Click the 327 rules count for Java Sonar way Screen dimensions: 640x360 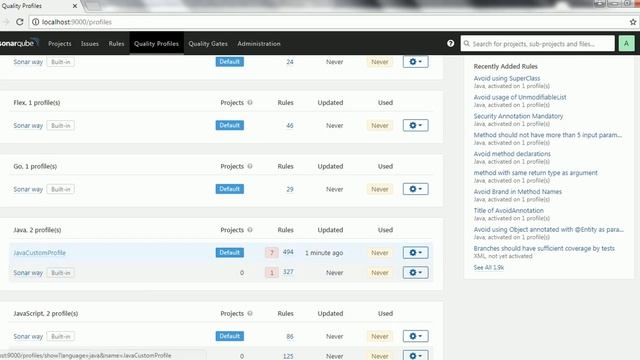(x=288, y=271)
